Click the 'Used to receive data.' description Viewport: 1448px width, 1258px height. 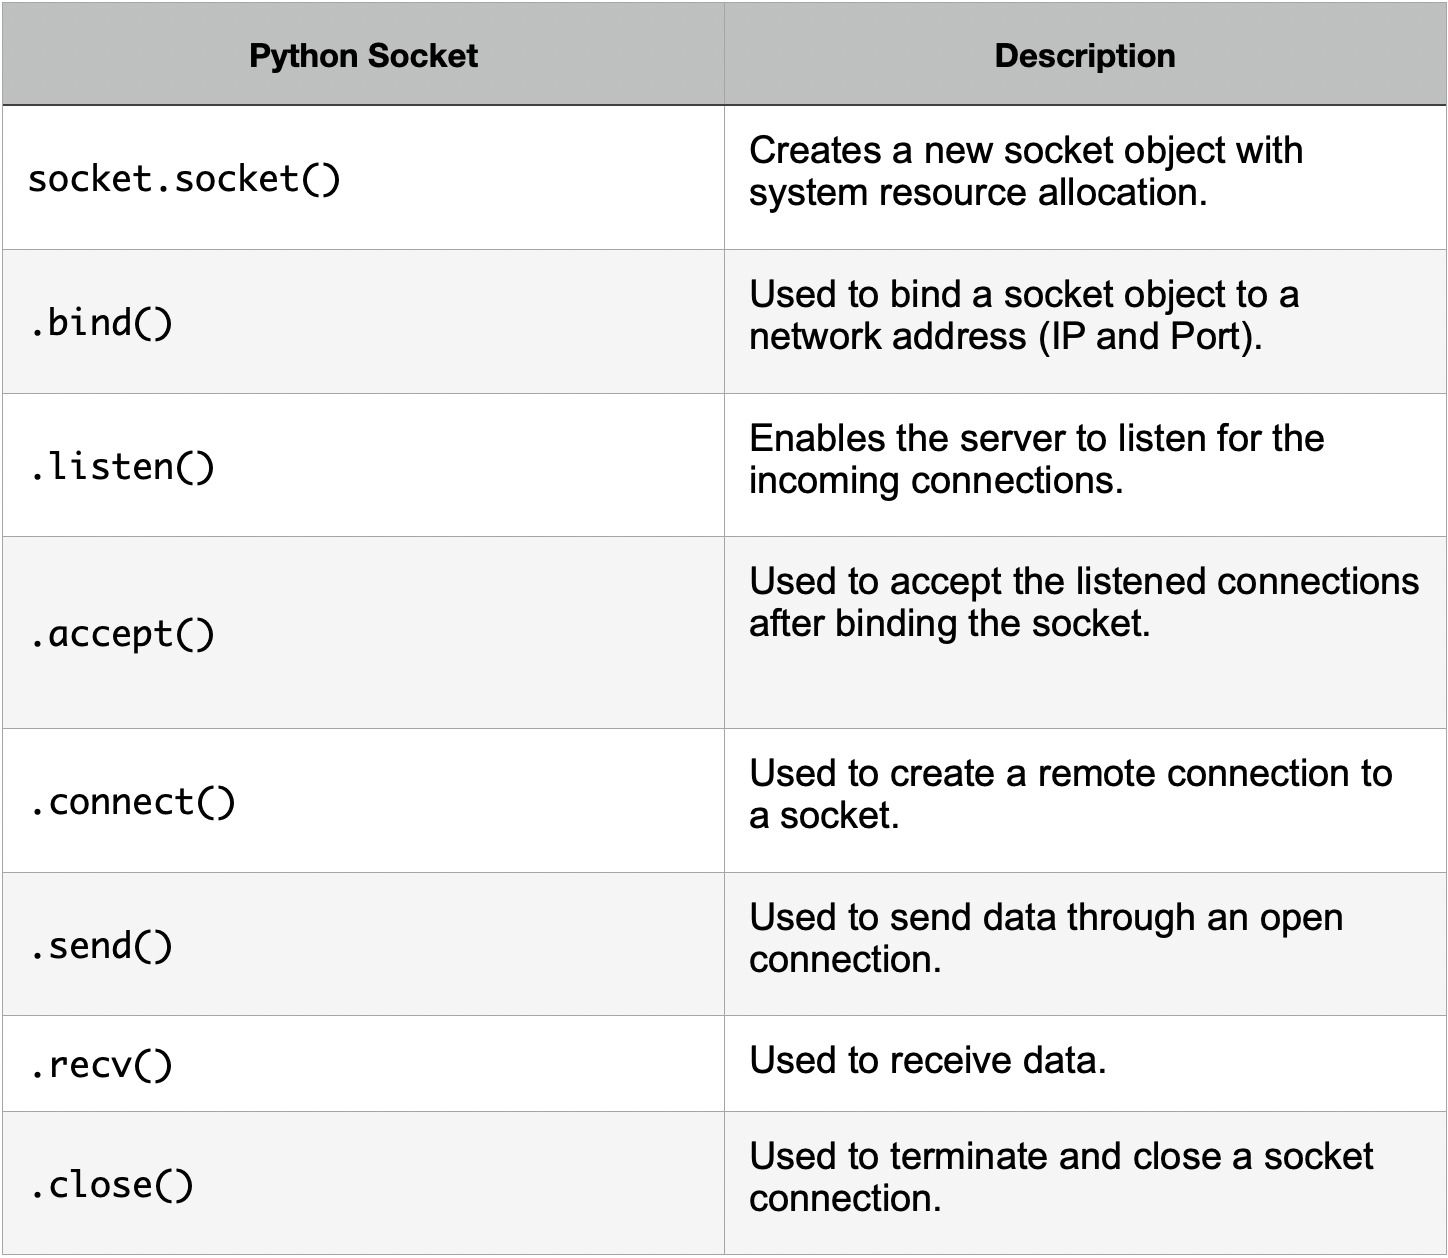point(927,1061)
